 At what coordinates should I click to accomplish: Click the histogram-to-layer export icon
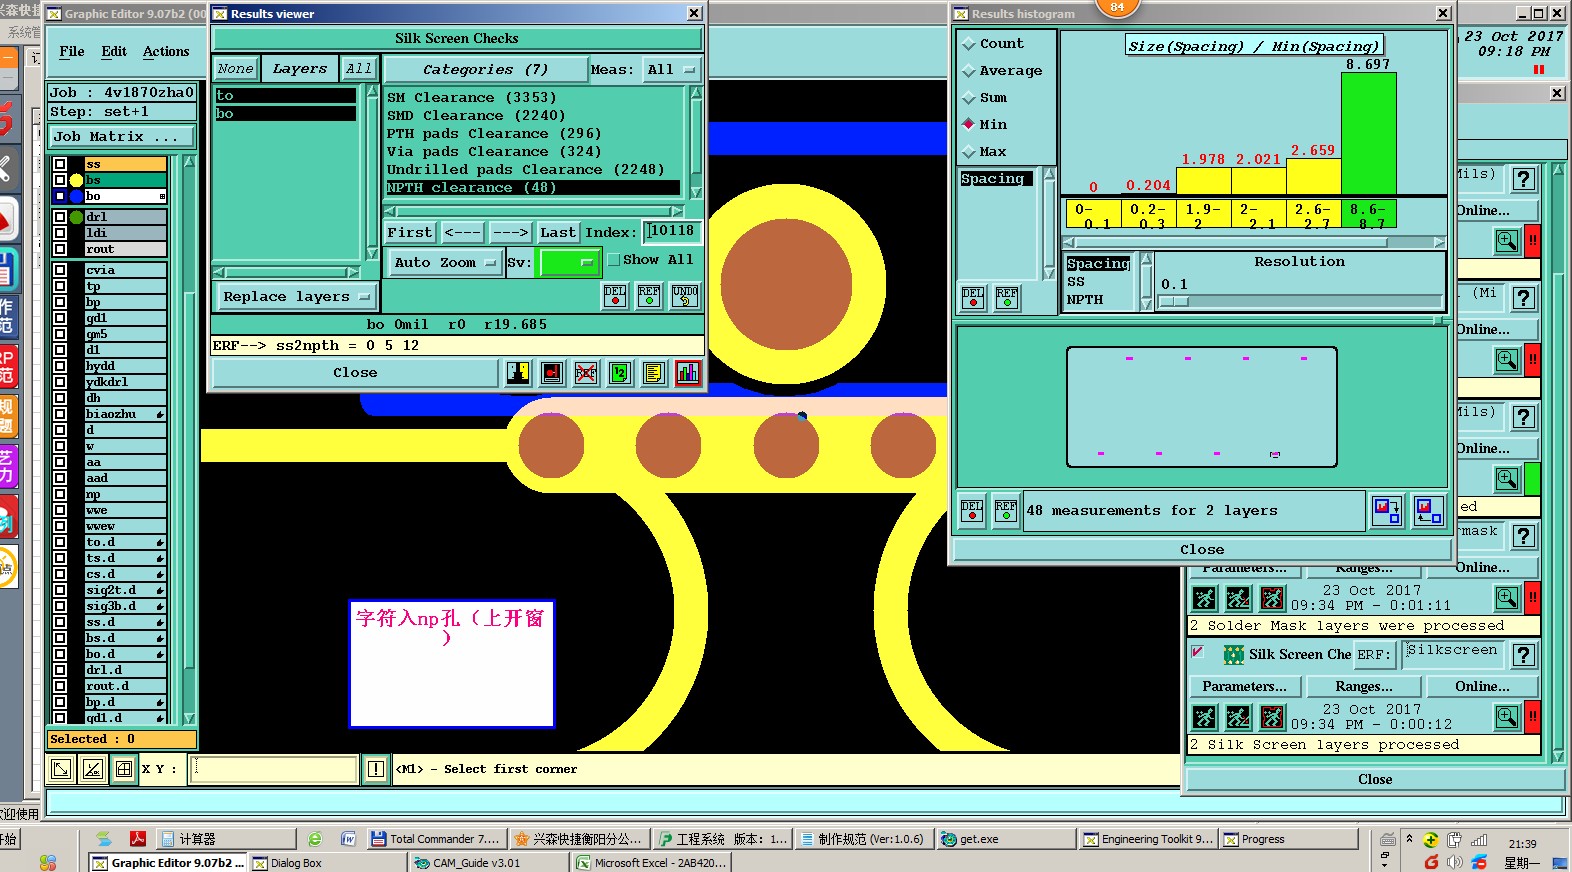1386,511
